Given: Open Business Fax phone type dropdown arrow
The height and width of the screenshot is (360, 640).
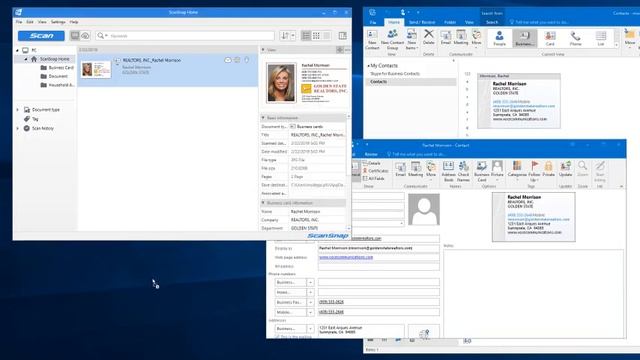Looking at the screenshot, I should pos(310,302).
